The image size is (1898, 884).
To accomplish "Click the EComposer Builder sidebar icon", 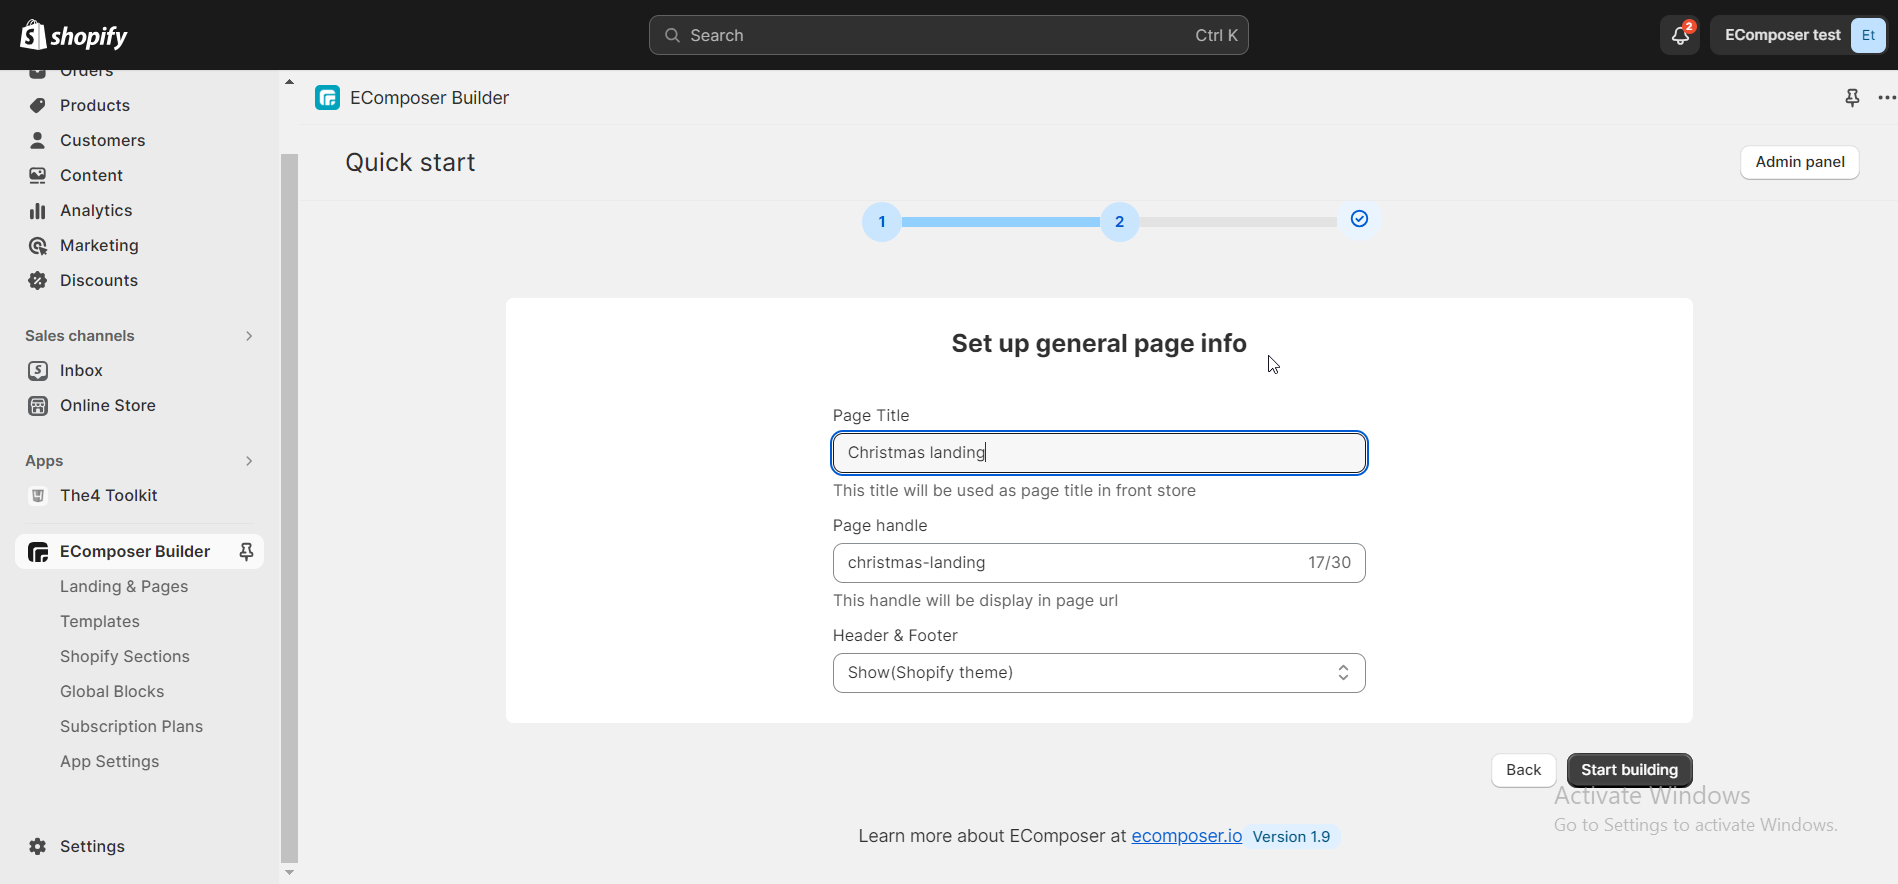I will pyautogui.click(x=38, y=551).
